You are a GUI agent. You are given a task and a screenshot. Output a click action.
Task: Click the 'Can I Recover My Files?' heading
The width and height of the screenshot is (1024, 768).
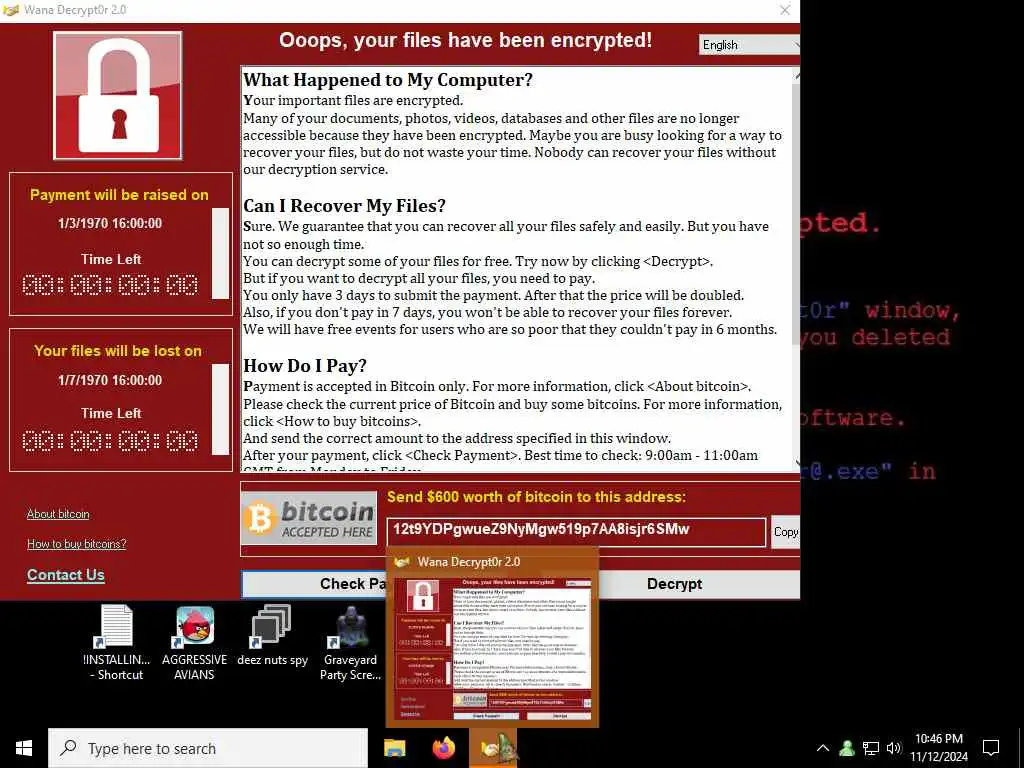pos(344,206)
